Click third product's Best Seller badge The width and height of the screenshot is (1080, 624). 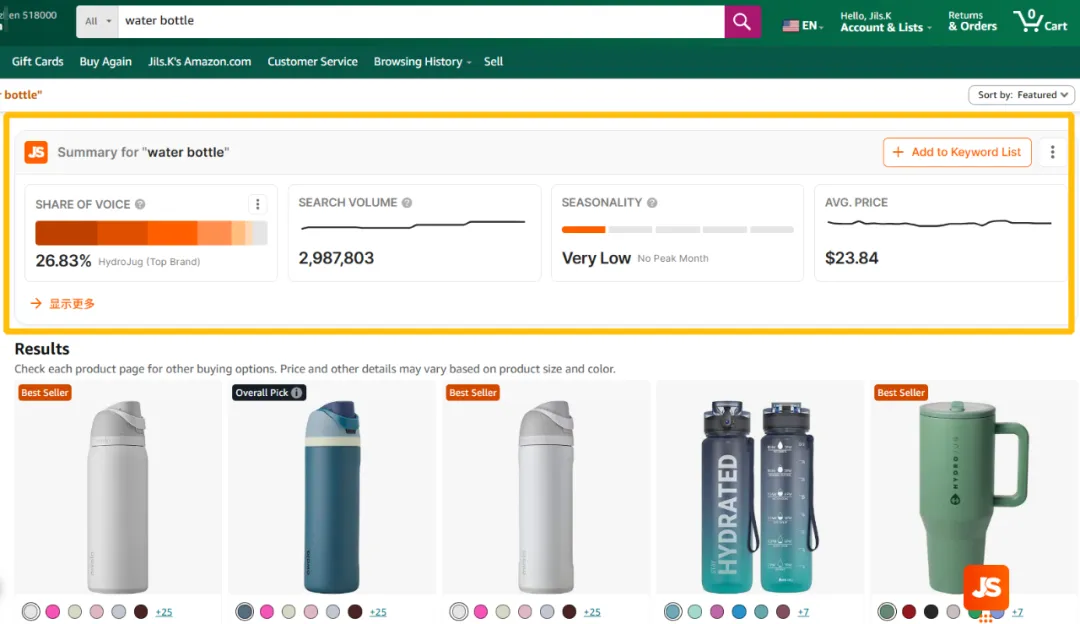(x=472, y=393)
